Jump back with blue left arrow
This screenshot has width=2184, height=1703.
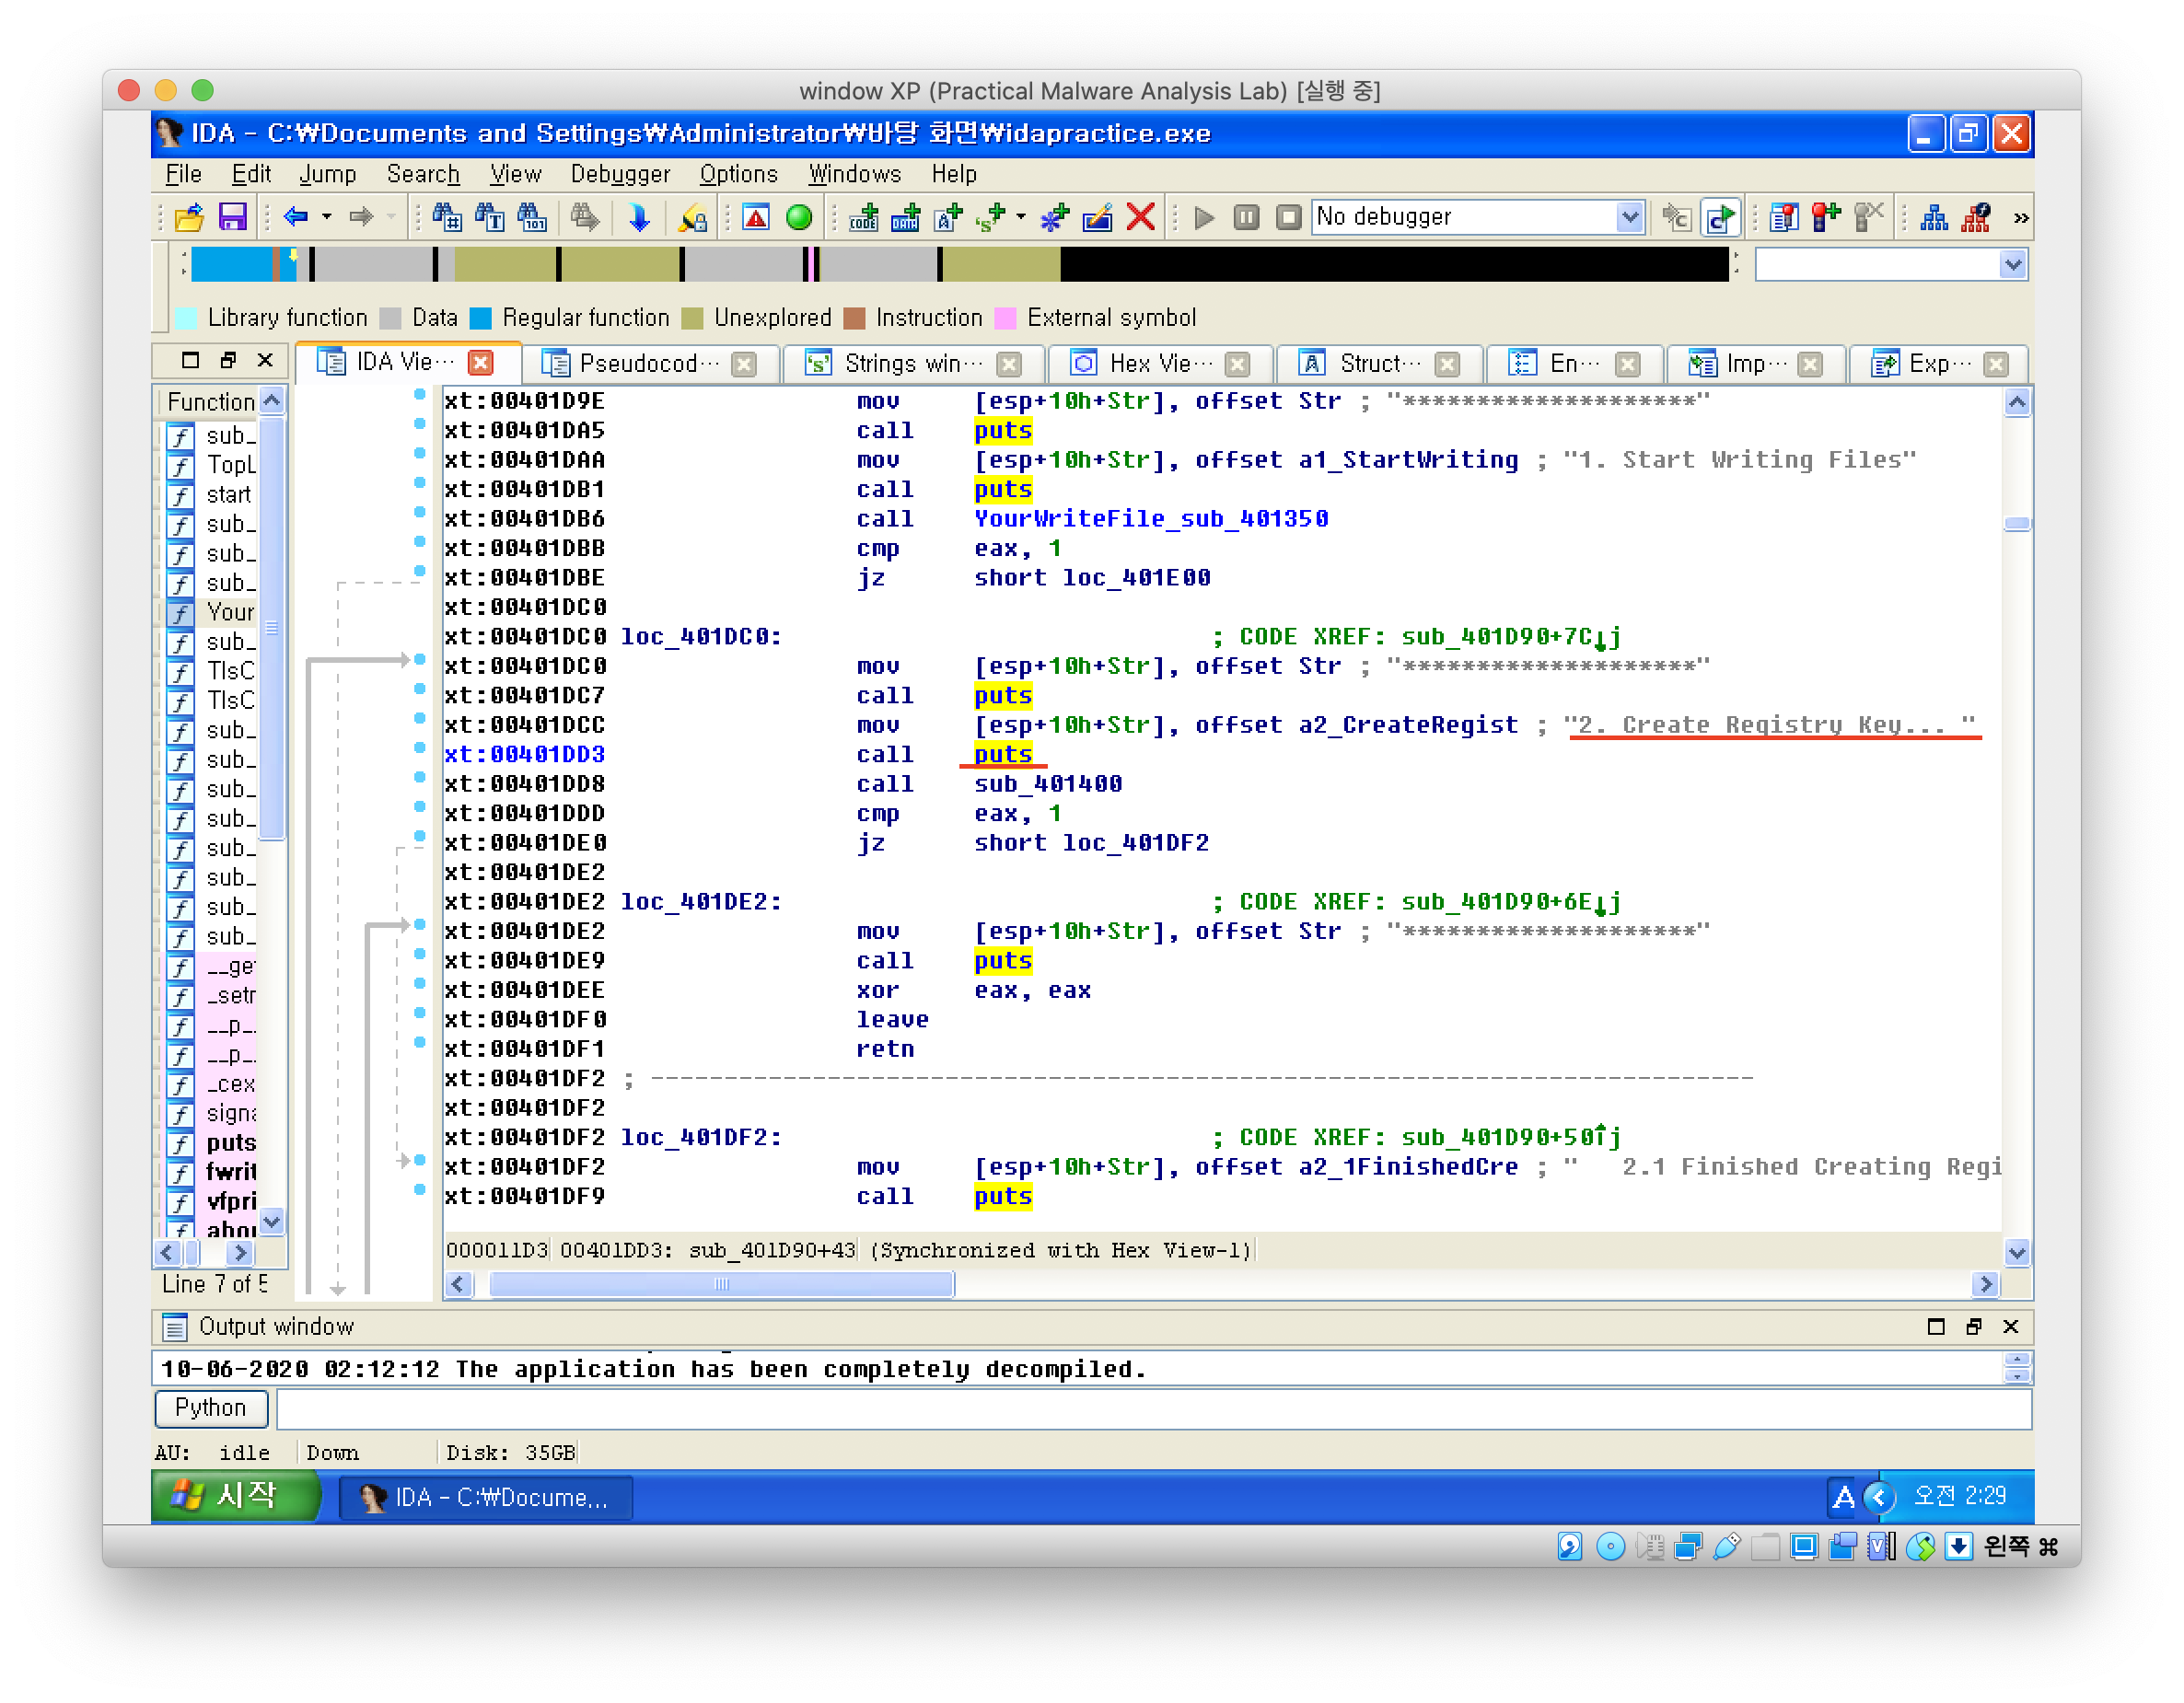[x=296, y=217]
